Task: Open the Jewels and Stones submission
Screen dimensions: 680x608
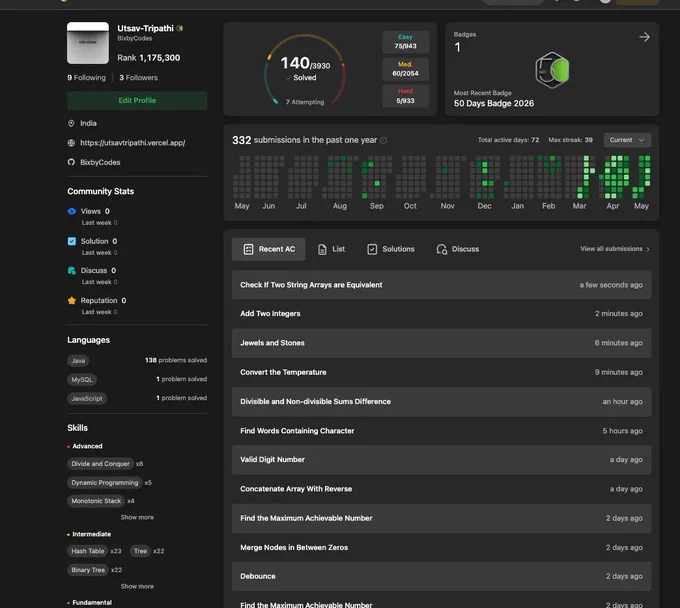Action: coord(441,343)
